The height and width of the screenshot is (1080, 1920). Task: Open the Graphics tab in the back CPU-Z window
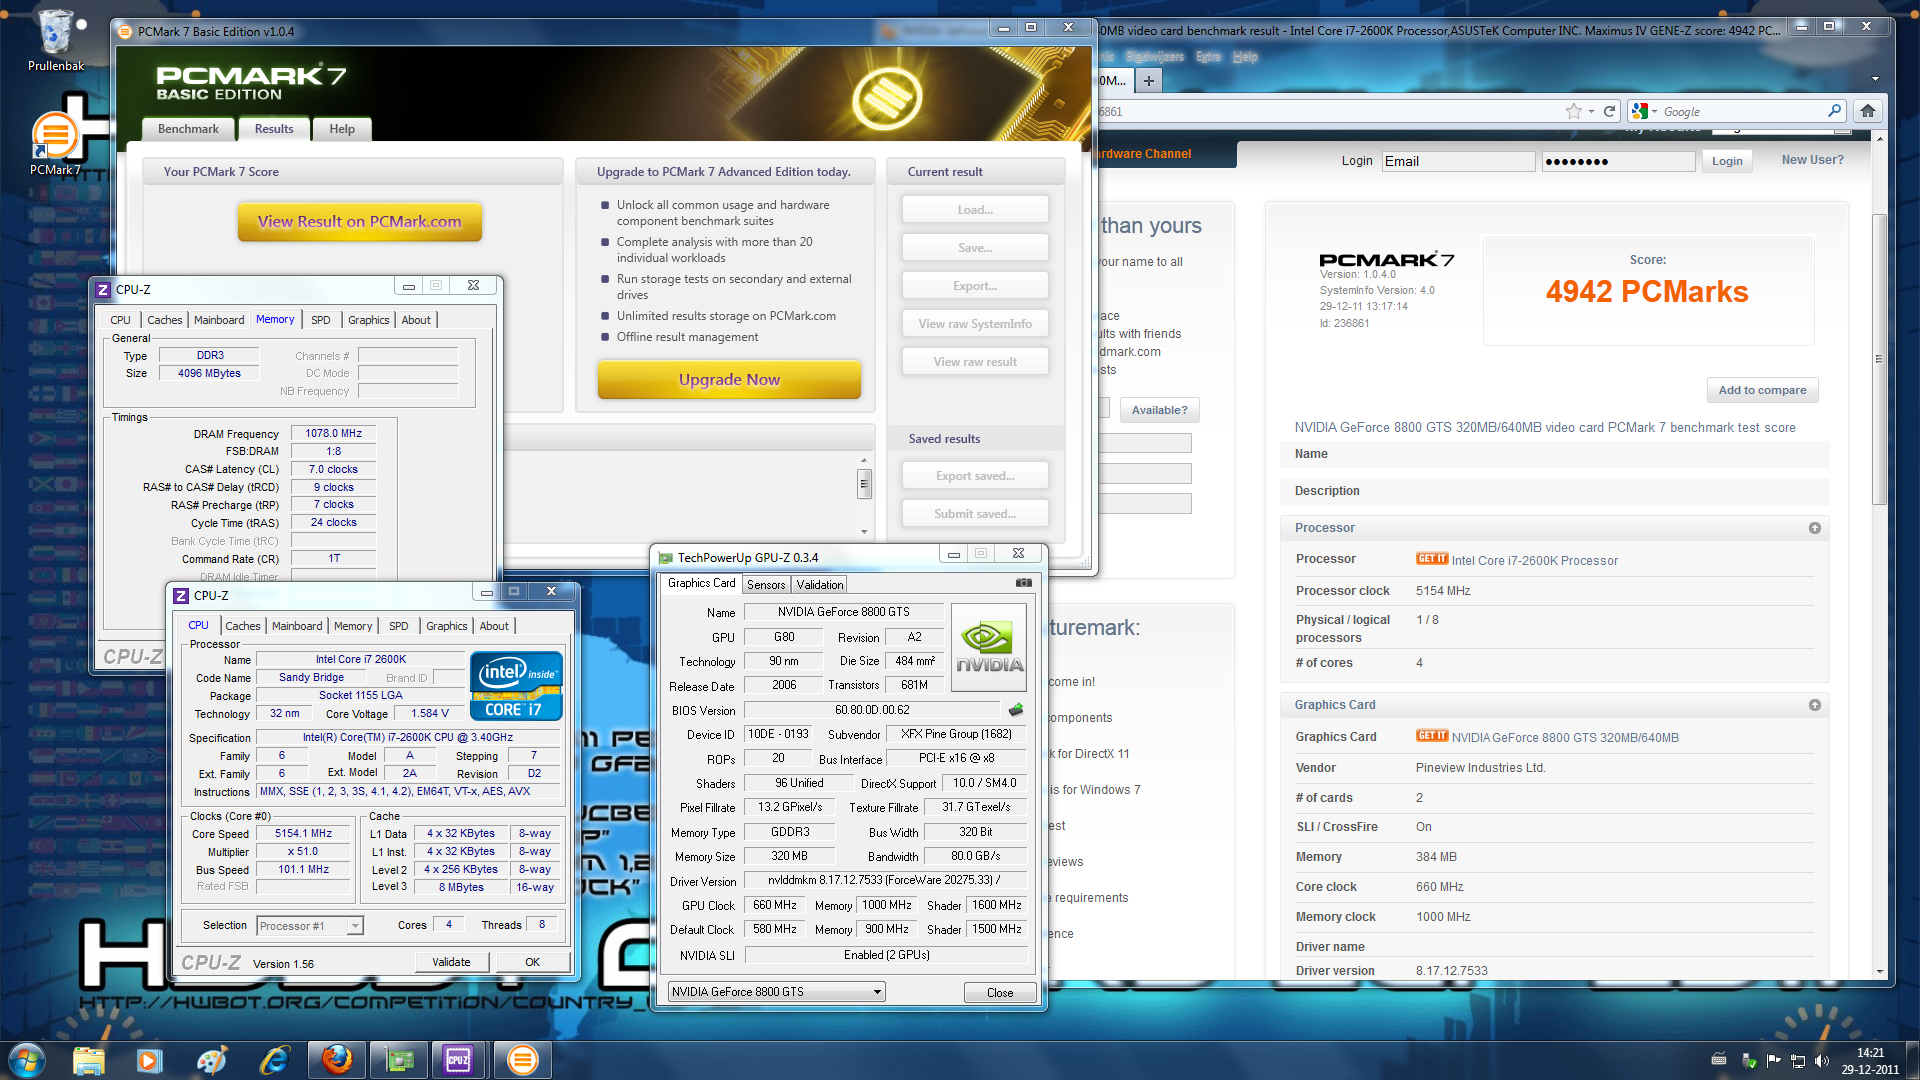click(x=369, y=320)
